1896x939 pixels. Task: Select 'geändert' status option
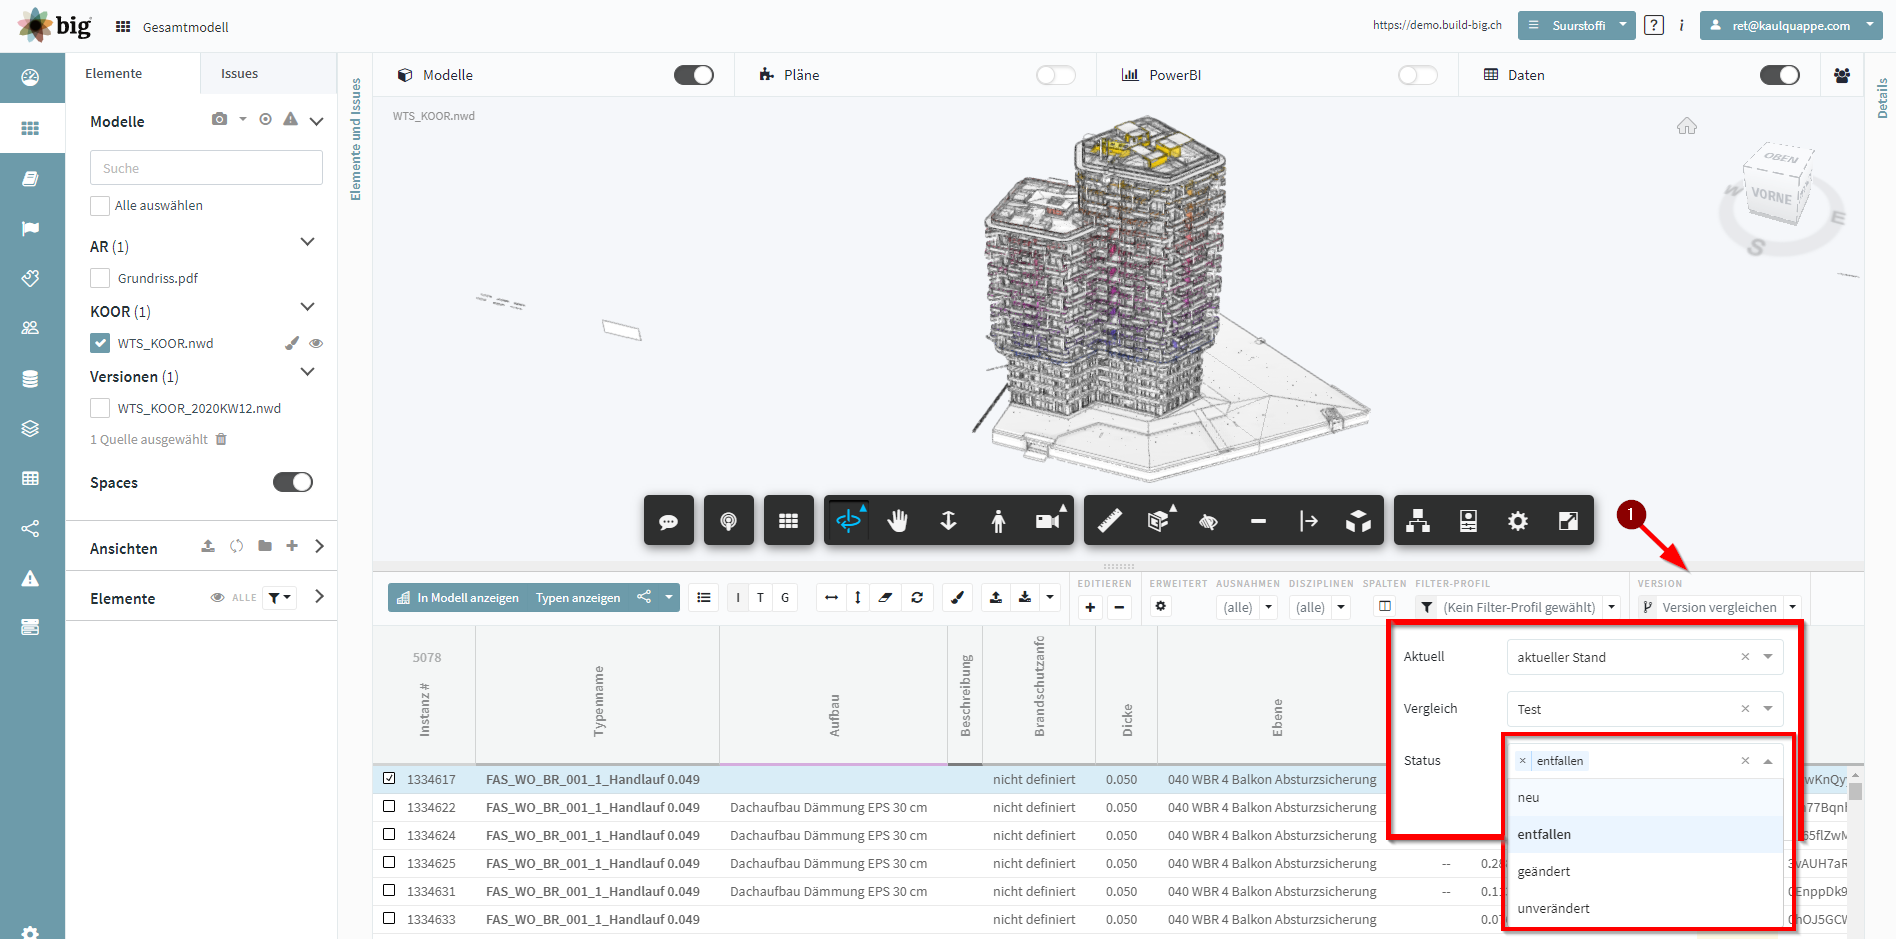pos(1644,871)
